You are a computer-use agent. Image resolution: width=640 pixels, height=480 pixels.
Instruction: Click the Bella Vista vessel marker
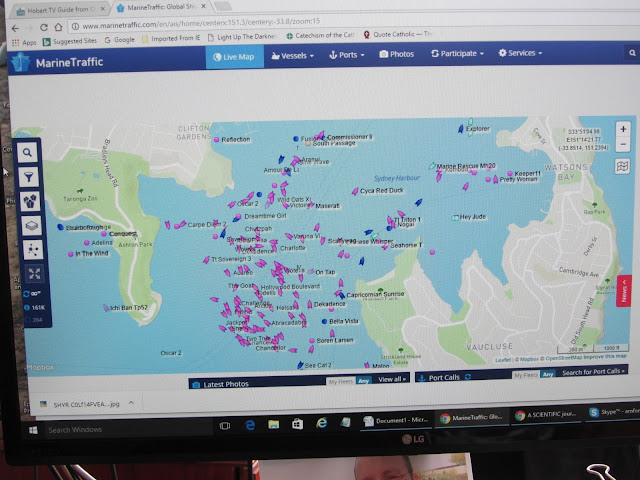click(x=324, y=322)
